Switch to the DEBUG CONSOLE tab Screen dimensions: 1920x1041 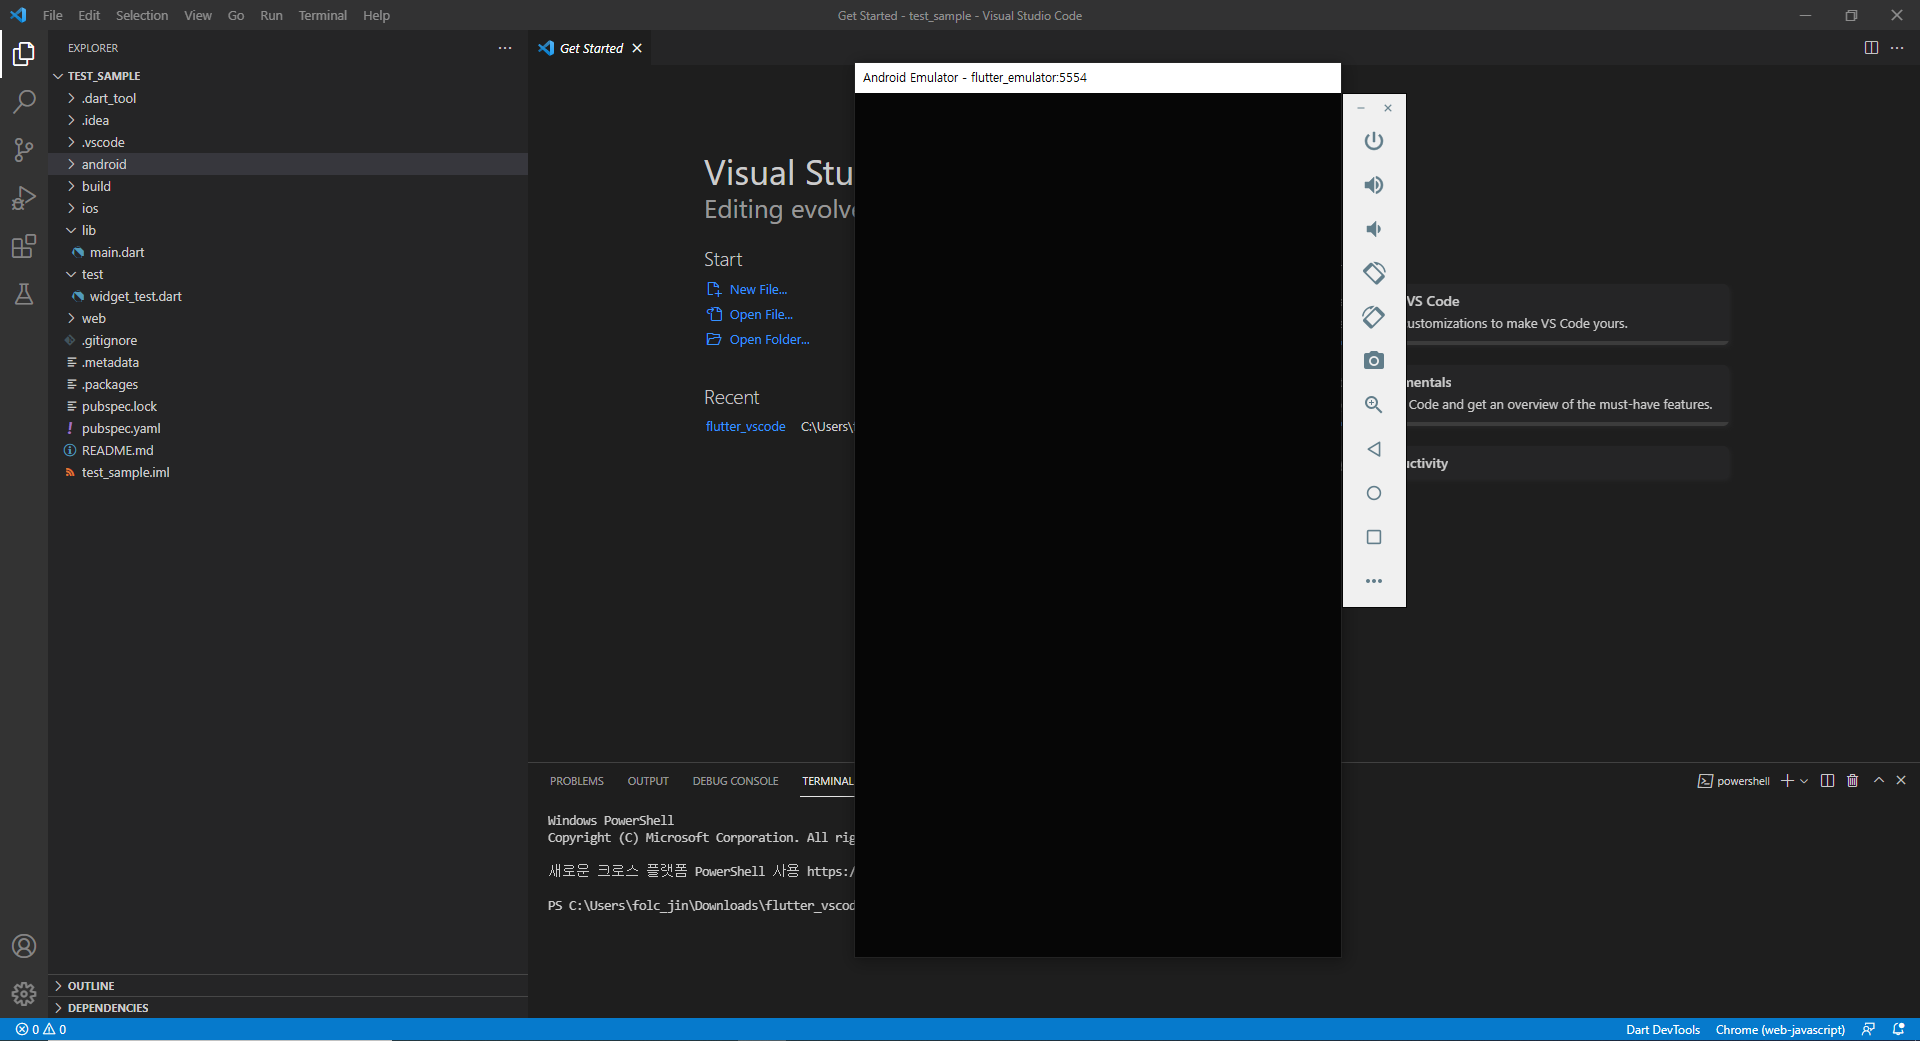(x=735, y=781)
